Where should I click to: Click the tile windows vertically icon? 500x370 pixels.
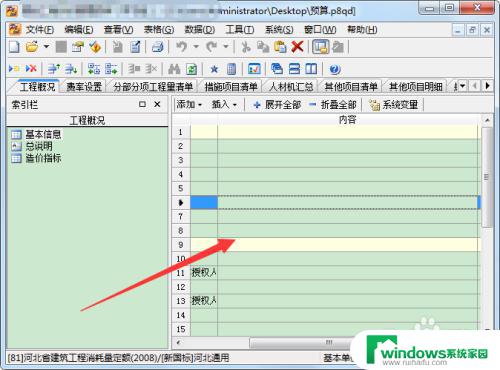tap(311, 69)
